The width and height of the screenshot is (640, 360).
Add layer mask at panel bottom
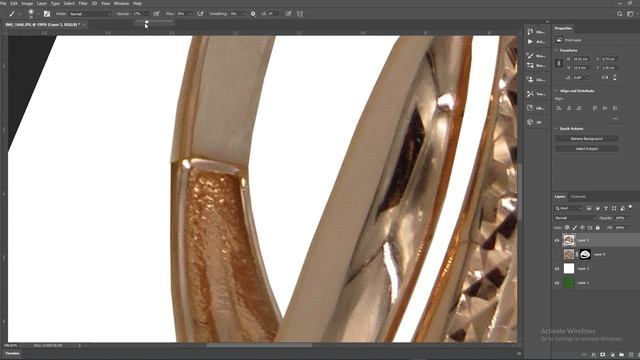pos(603,355)
